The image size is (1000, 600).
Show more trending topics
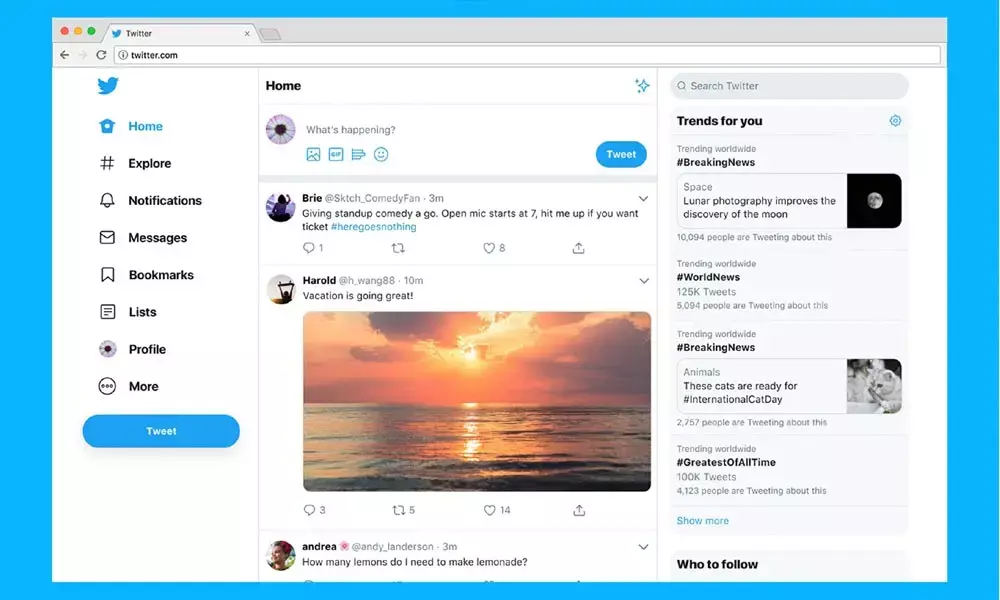click(702, 520)
